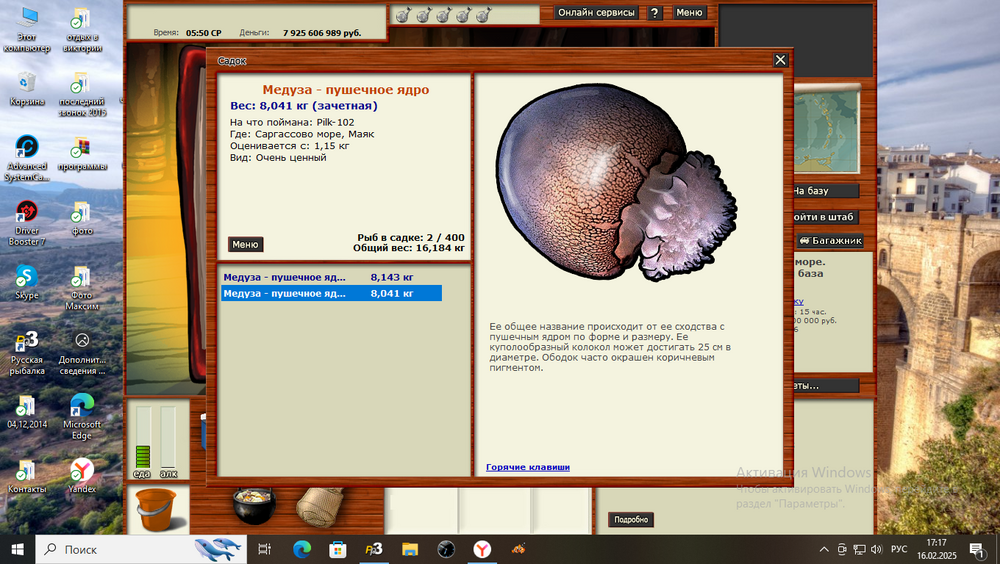The image size is (1000, 564).
Task: Expand hidden system tray icons
Action: tap(824, 549)
